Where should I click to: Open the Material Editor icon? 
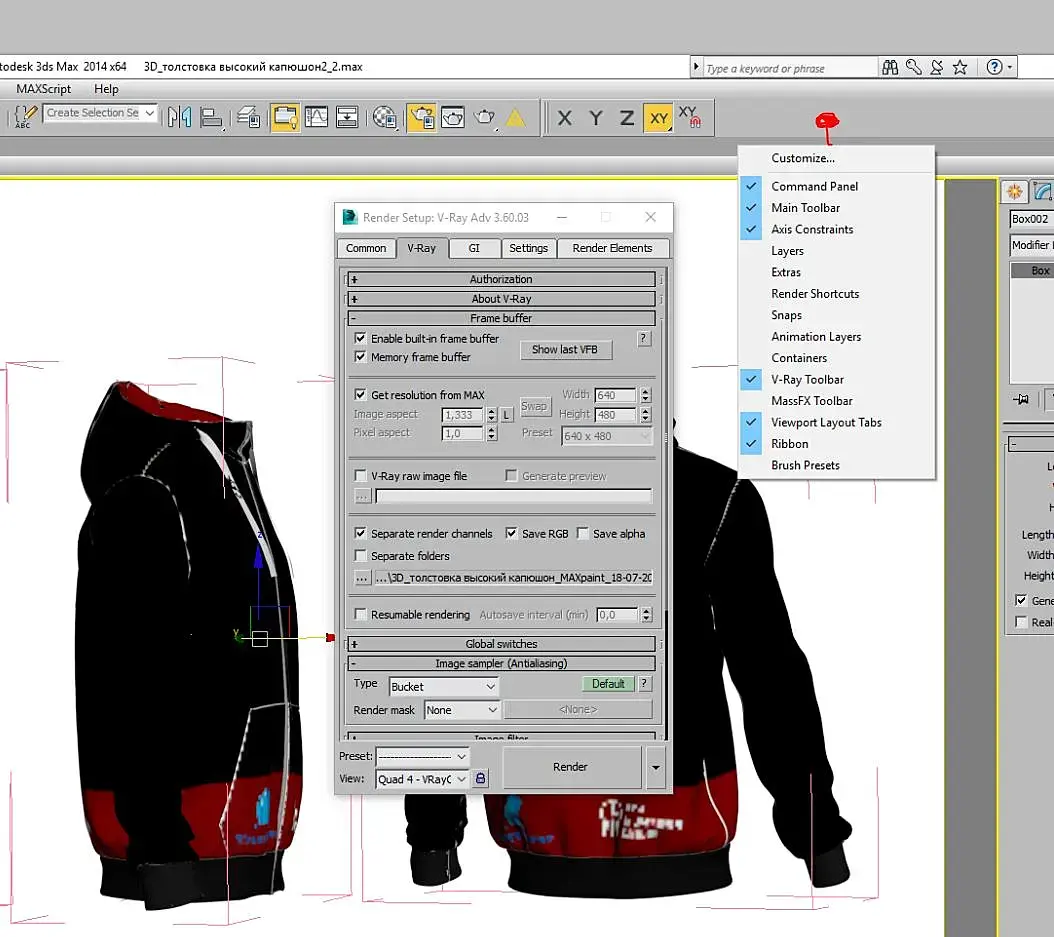point(384,117)
